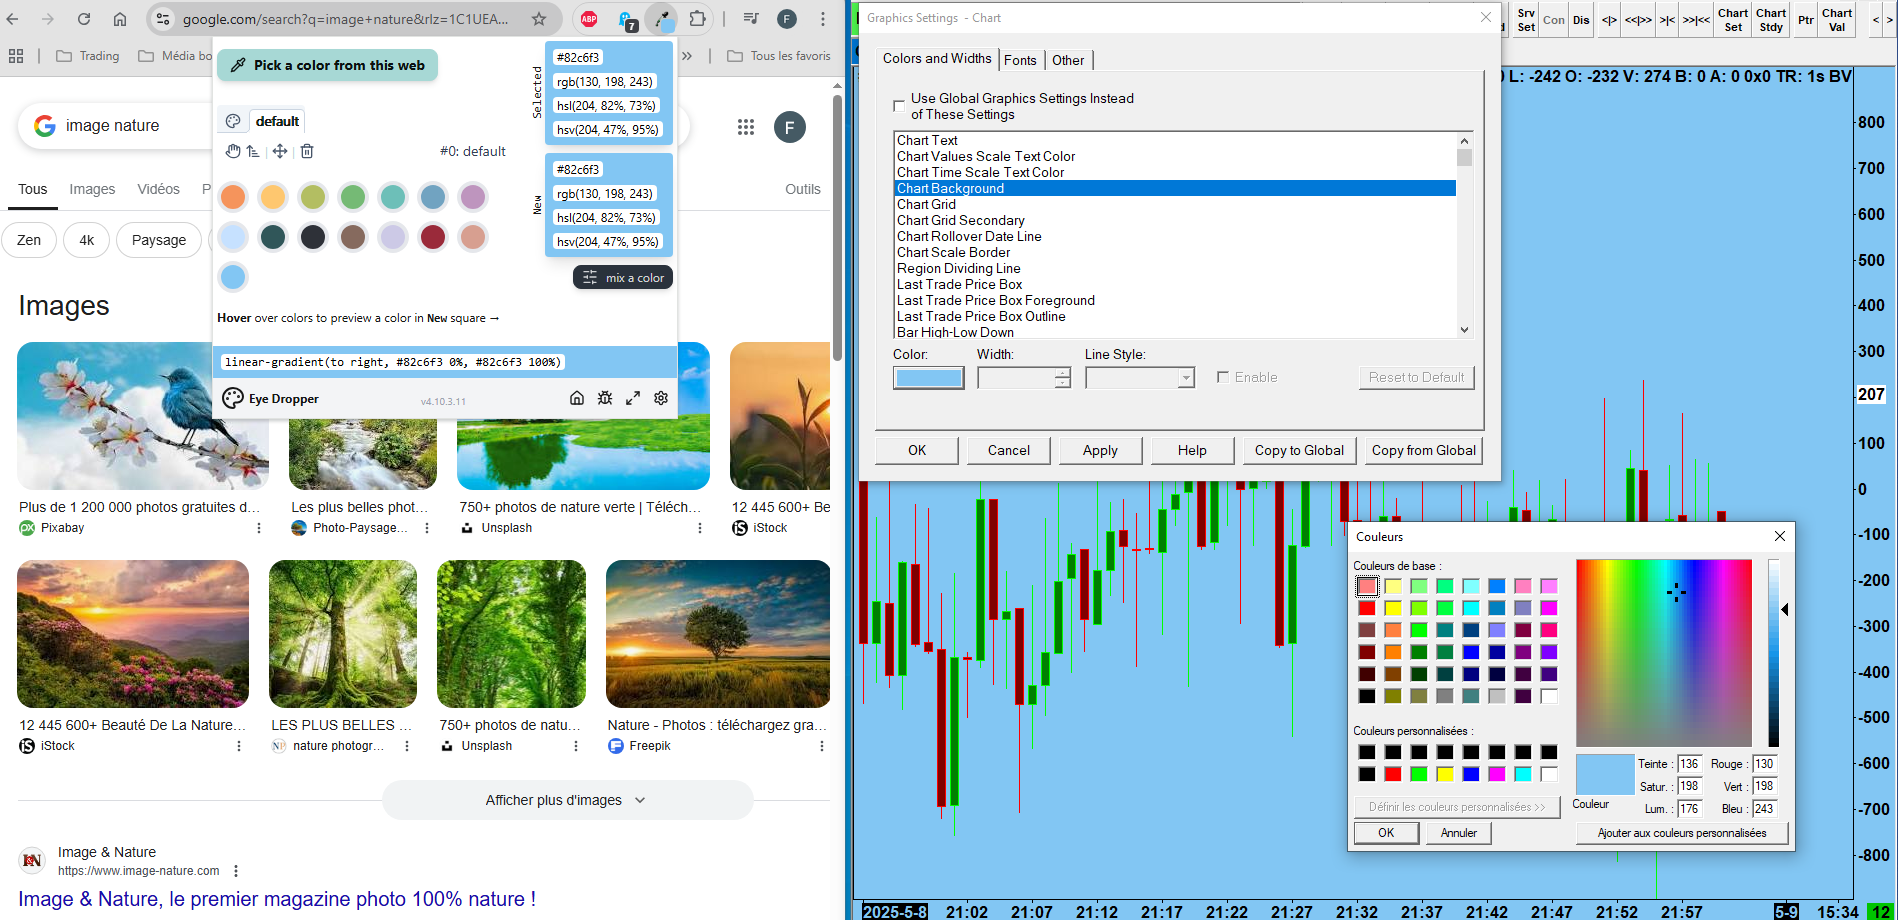Click the Width spinner stepper arrows
The height and width of the screenshot is (920, 1898).
coord(1063,378)
